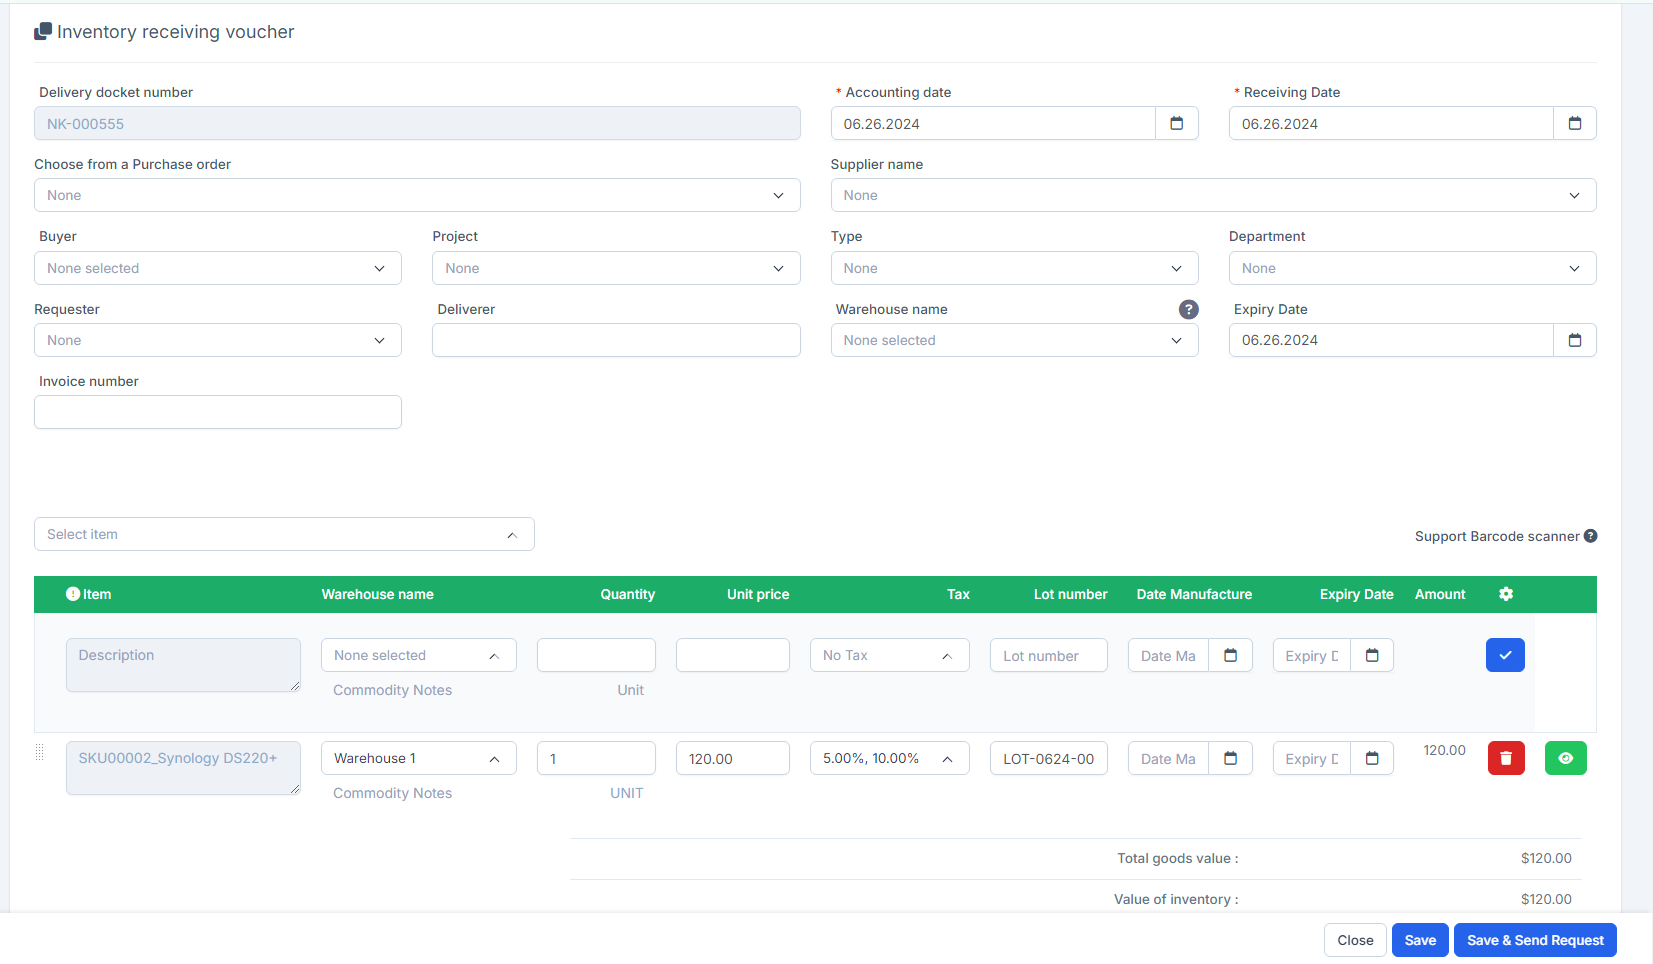Screen dimensions: 1653x964
Task: Click Save & Send Request button
Action: (1534, 940)
